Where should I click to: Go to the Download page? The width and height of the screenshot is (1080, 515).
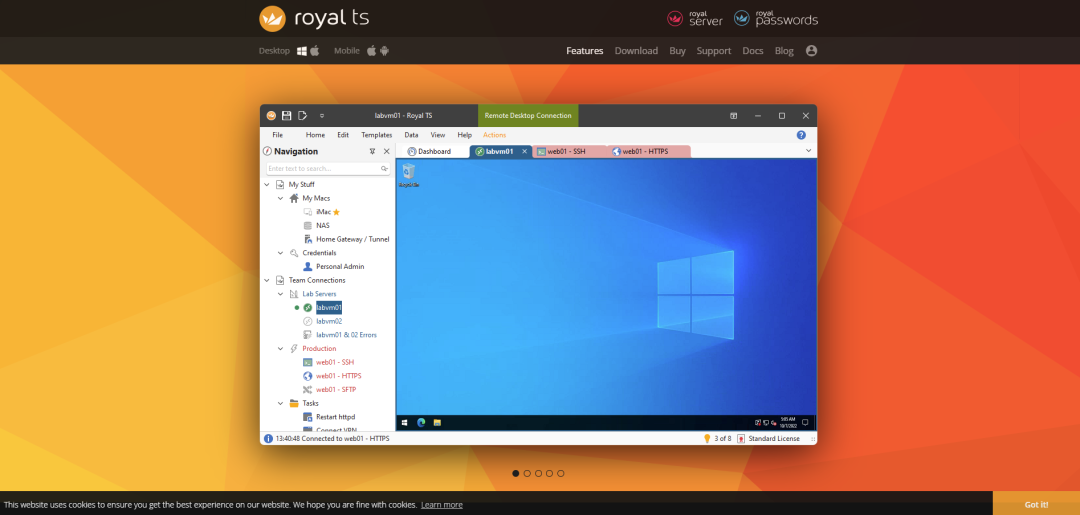click(x=636, y=51)
